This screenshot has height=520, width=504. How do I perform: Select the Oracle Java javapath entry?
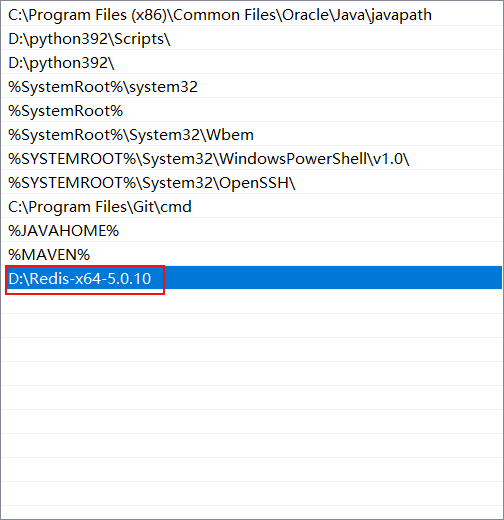tap(252, 15)
